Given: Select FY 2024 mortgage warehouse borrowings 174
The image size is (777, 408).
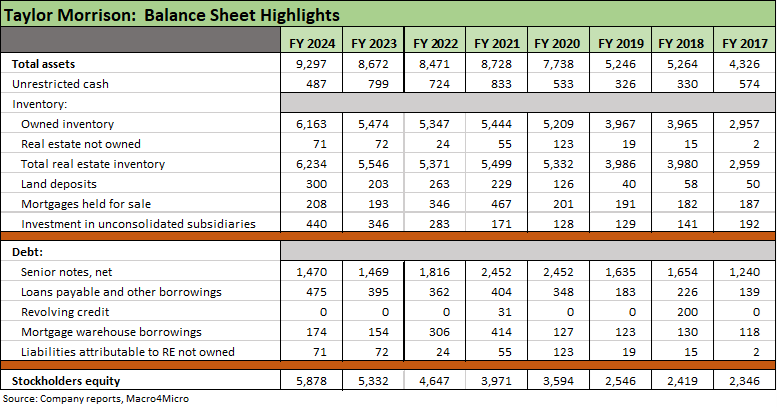Looking at the screenshot, I should [316, 332].
